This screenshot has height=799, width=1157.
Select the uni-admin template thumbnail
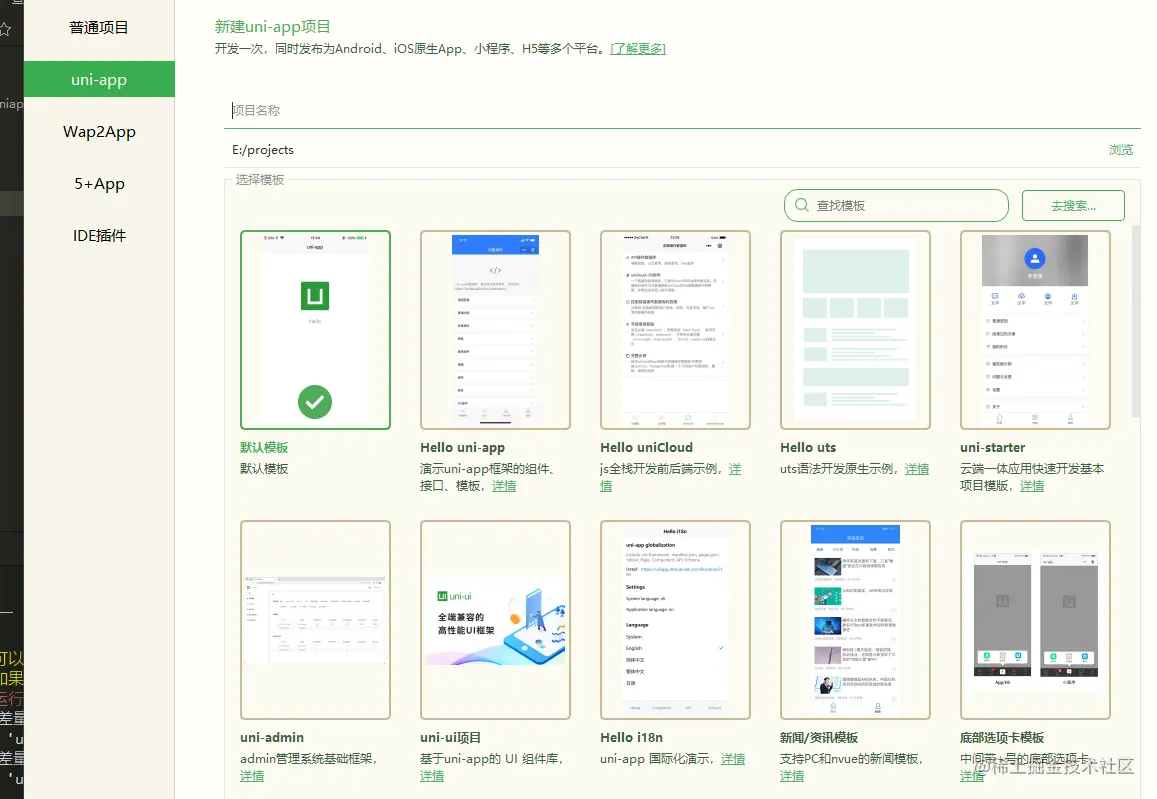pos(315,620)
